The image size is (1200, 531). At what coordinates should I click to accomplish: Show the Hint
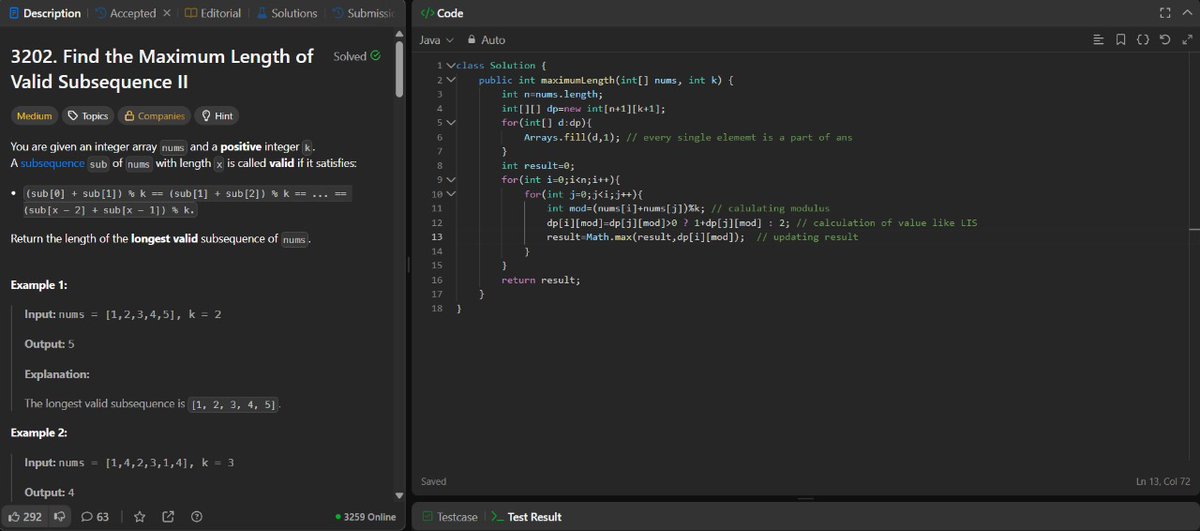point(216,116)
